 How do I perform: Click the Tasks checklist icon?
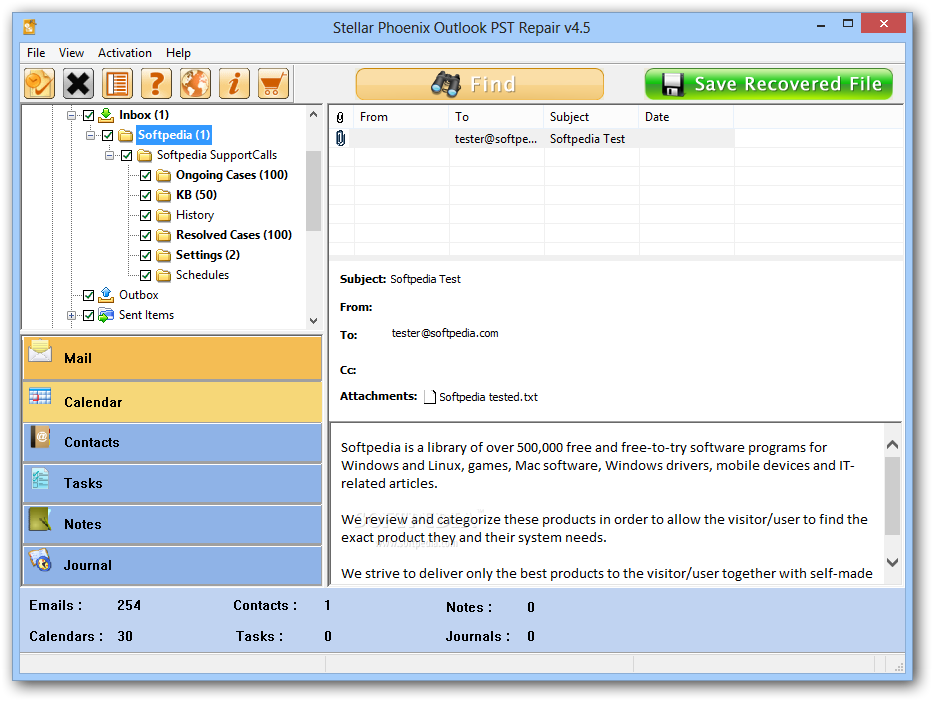40,479
